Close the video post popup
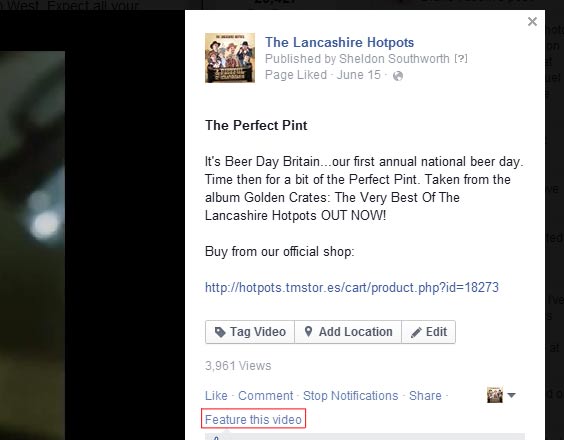Screen dimensions: 564x440 tap(532, 22)
